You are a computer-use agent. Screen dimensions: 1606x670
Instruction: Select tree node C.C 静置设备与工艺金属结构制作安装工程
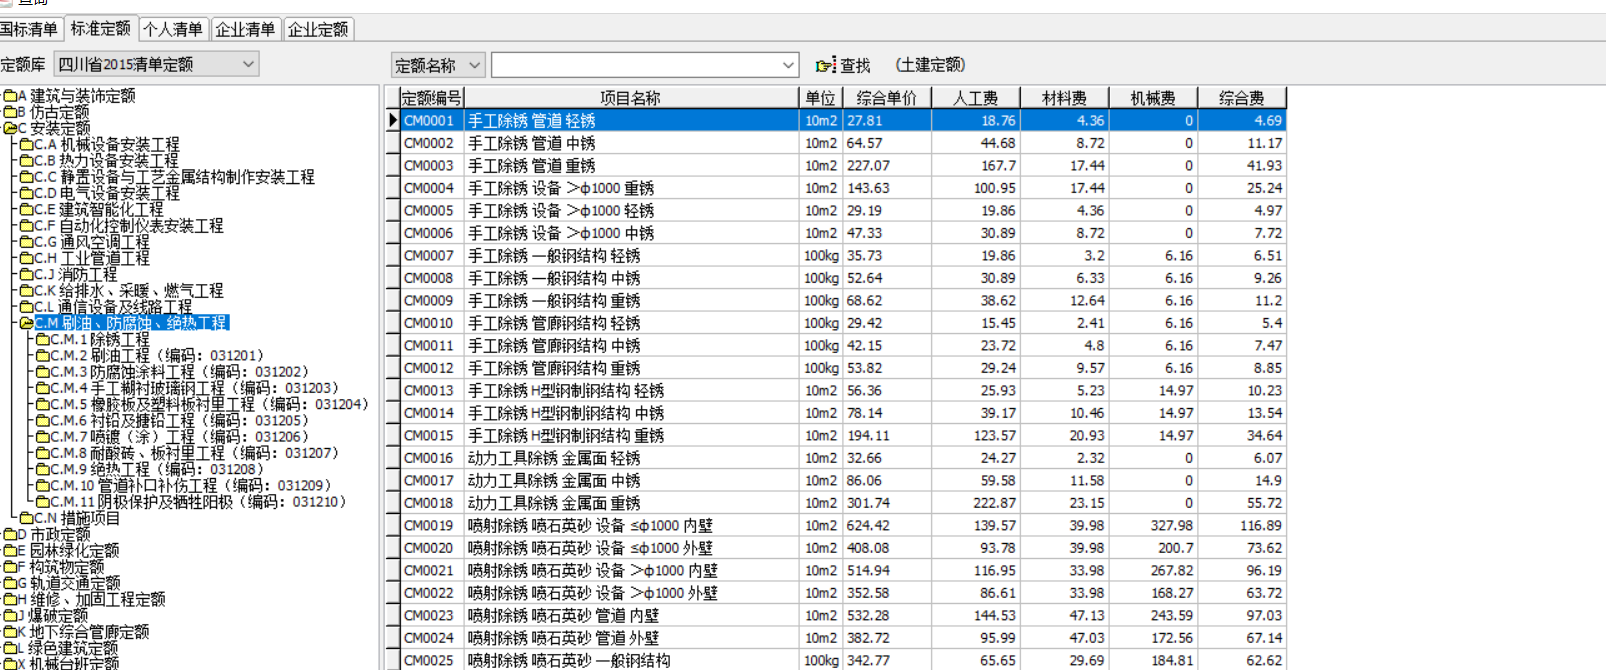(175, 177)
